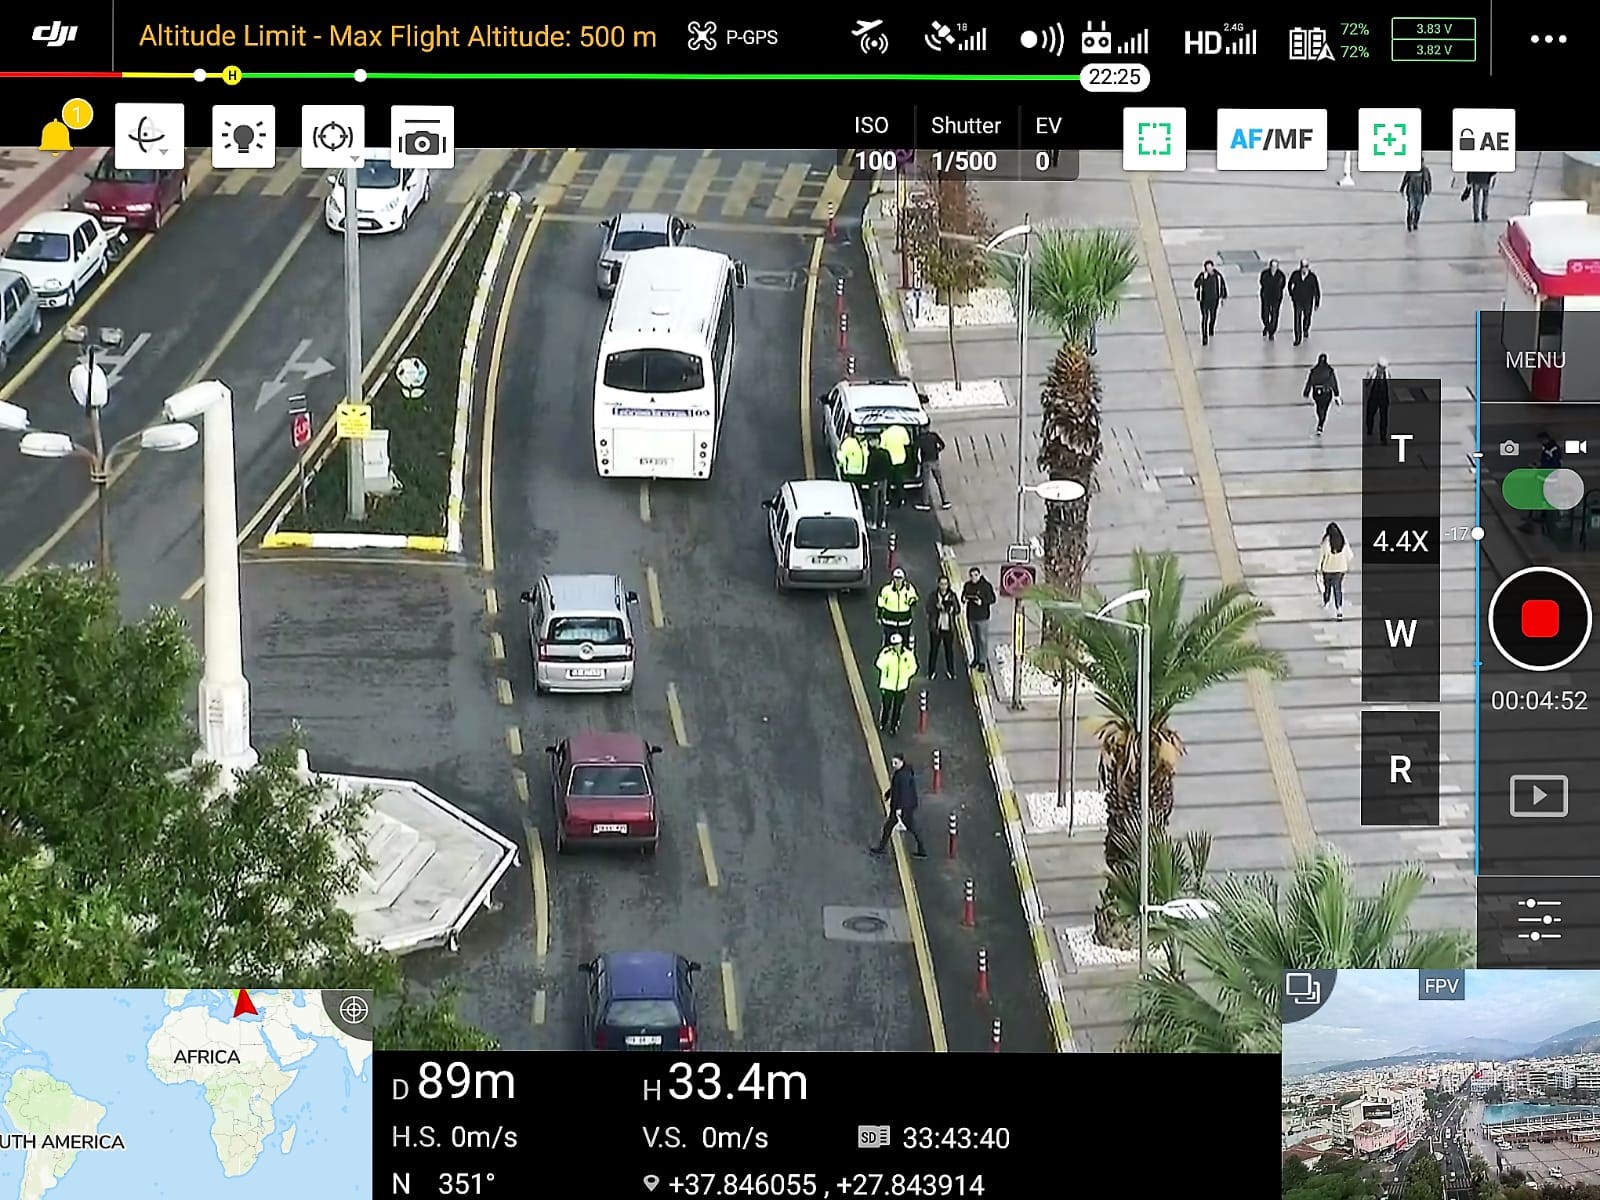Open the camera MENU

1535,360
